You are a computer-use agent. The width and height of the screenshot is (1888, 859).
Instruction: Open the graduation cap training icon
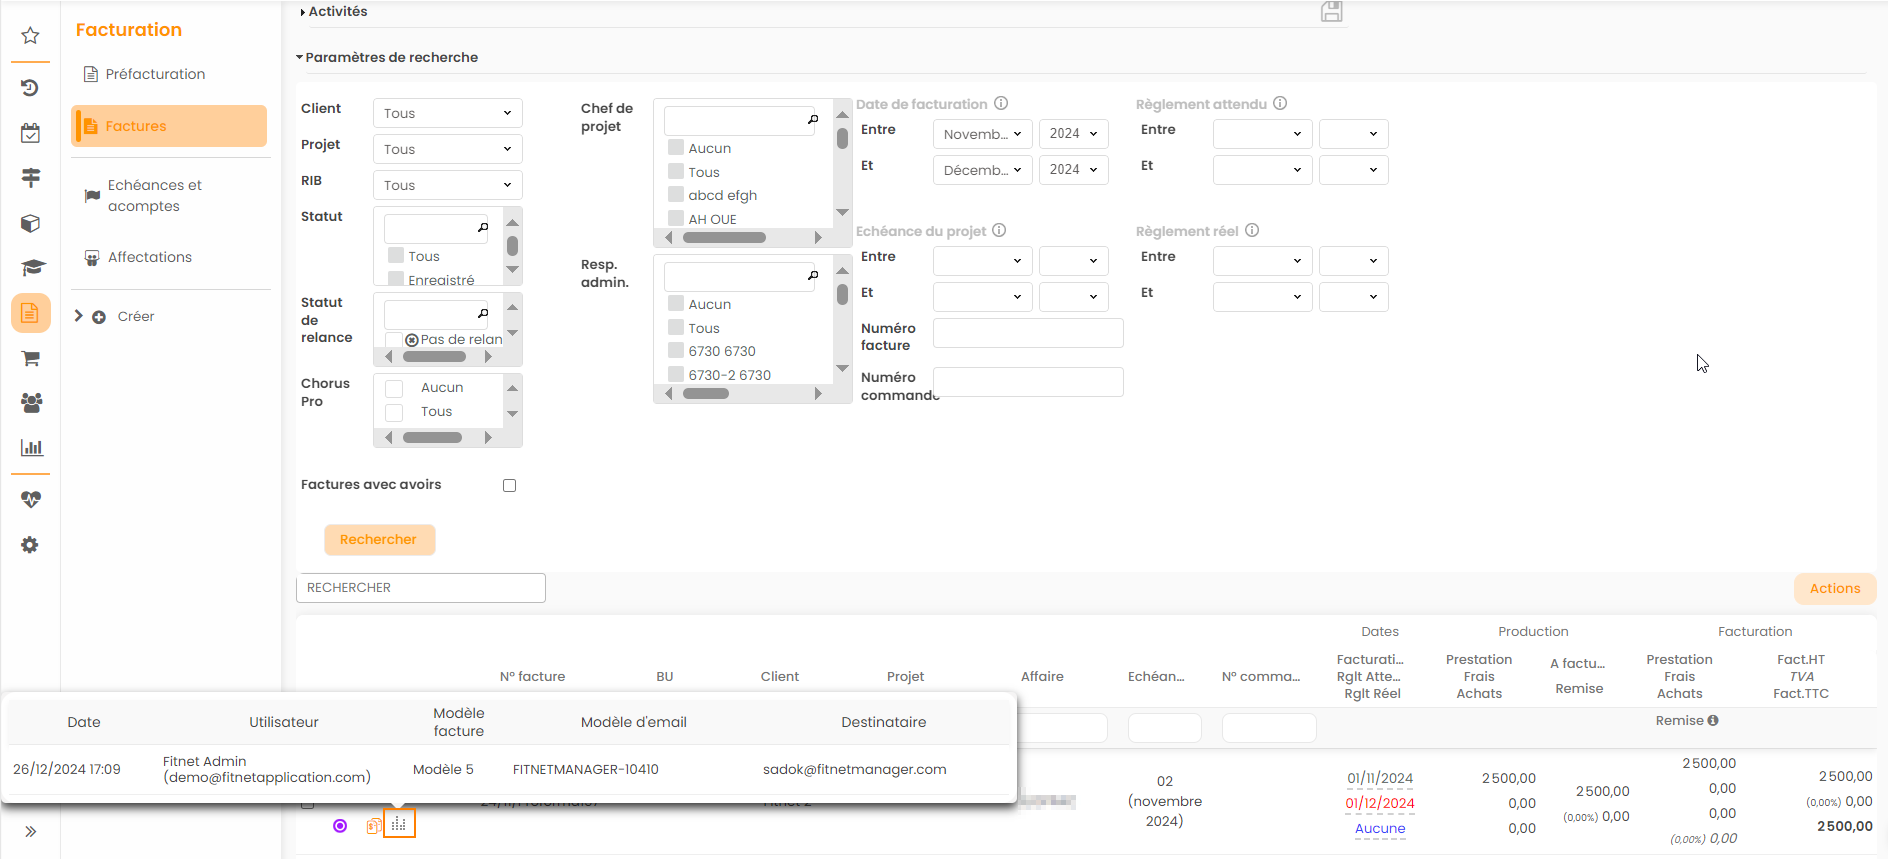[x=32, y=268]
